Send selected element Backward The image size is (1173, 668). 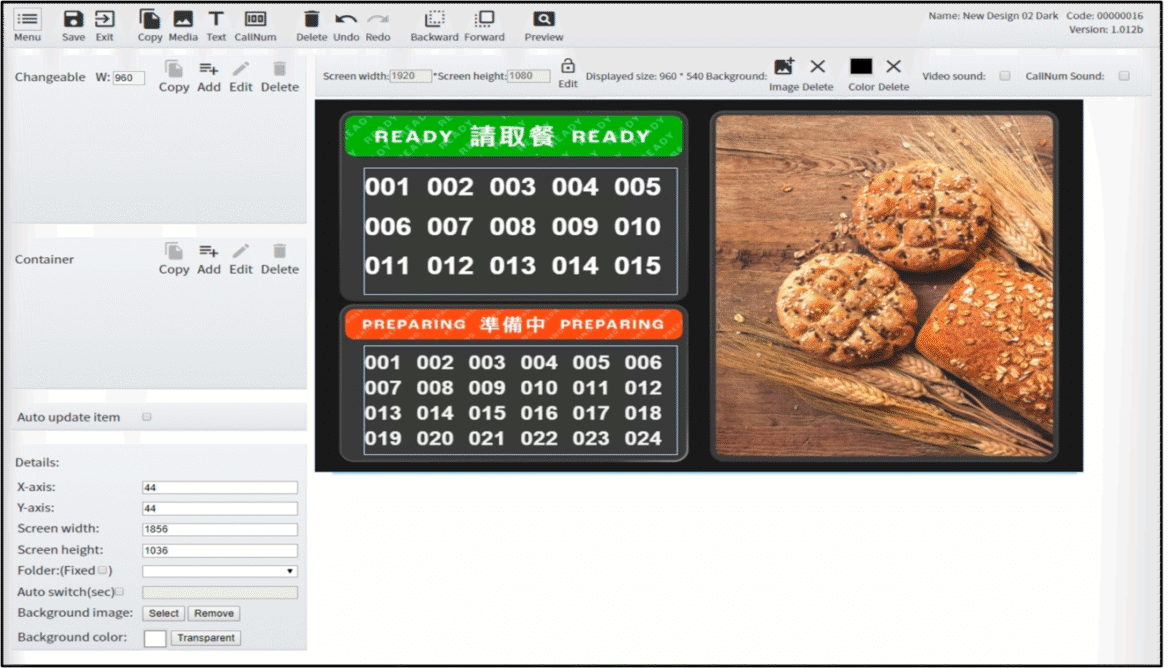[434, 25]
